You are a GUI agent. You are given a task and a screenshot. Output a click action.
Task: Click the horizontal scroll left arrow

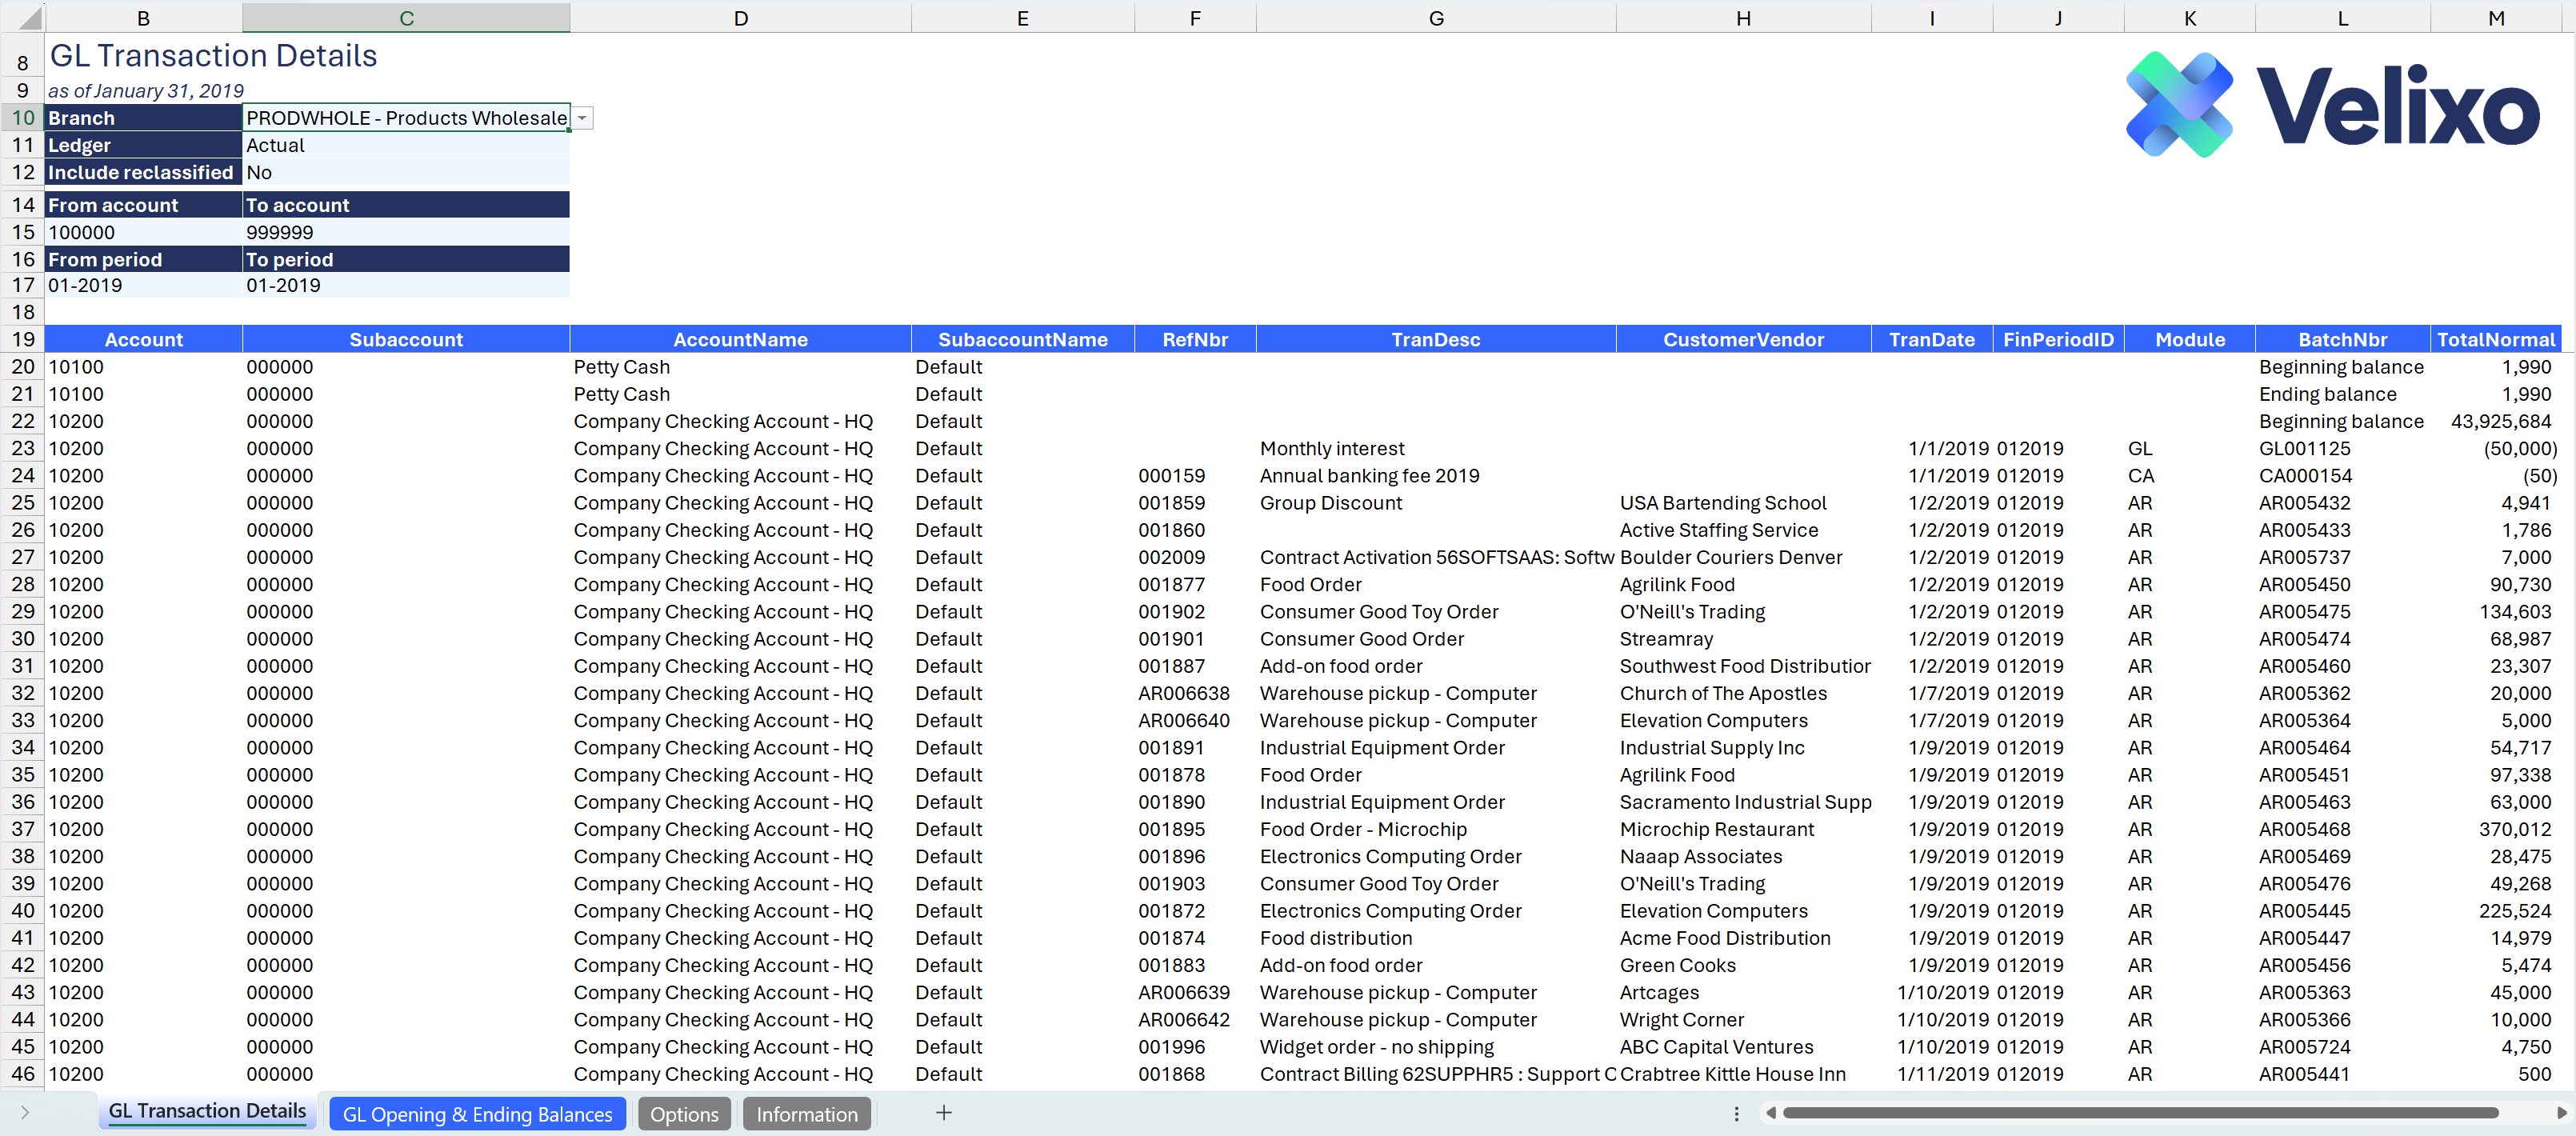(x=1771, y=1113)
